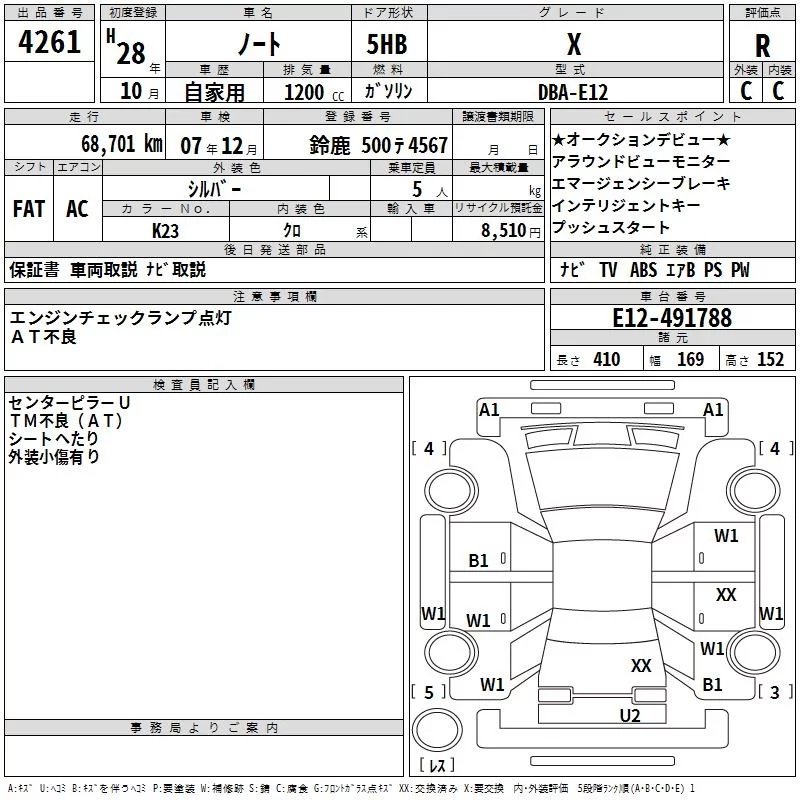Click the fuel type ガソリン
The image size is (800, 800).
click(388, 91)
